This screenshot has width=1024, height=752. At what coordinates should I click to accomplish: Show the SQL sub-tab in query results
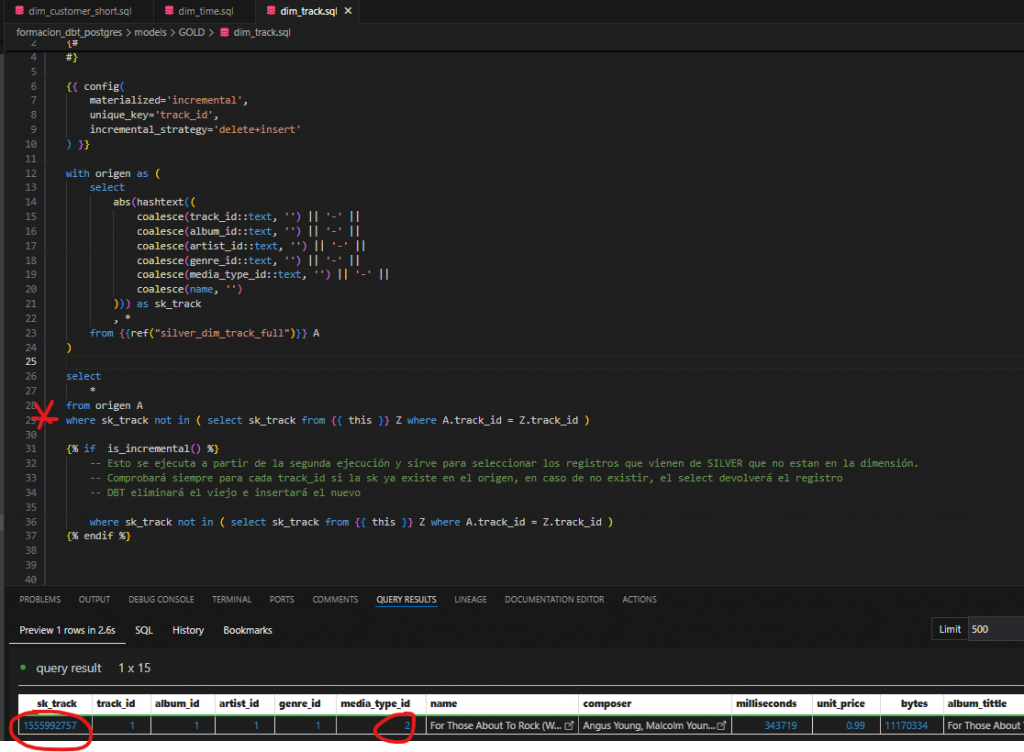pyautogui.click(x=144, y=630)
